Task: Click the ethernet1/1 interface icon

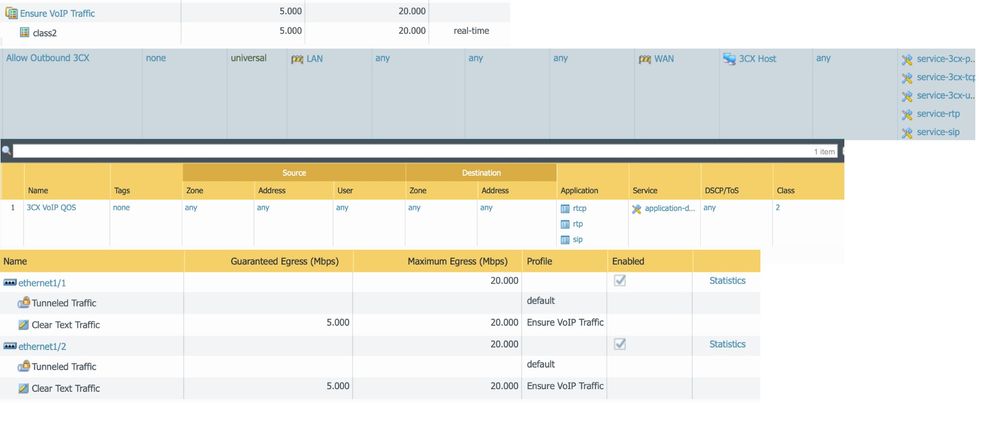Action: pos(10,282)
